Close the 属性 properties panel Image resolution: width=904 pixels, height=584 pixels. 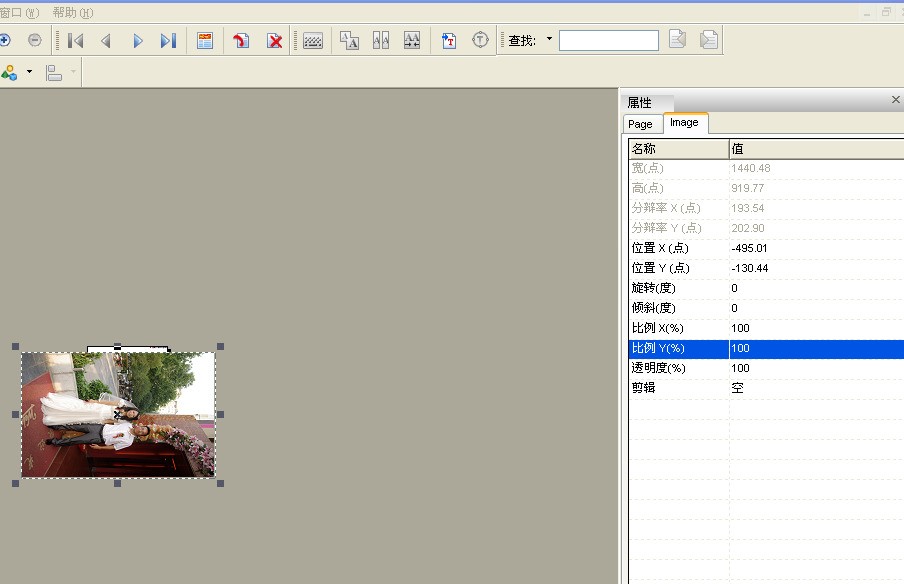895,100
